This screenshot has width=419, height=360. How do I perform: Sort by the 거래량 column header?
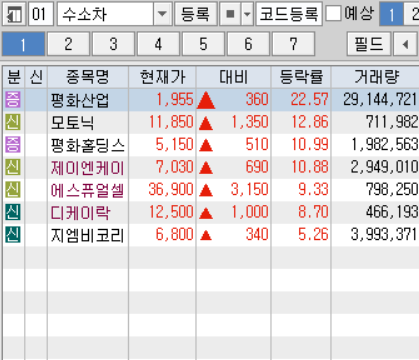click(375, 77)
